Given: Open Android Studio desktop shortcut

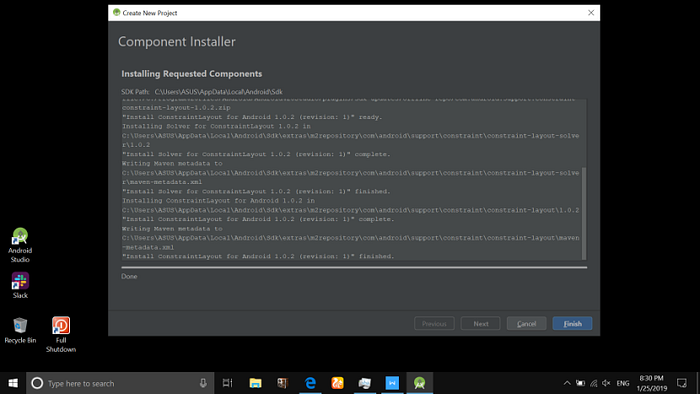Looking at the screenshot, I should 20,245.
